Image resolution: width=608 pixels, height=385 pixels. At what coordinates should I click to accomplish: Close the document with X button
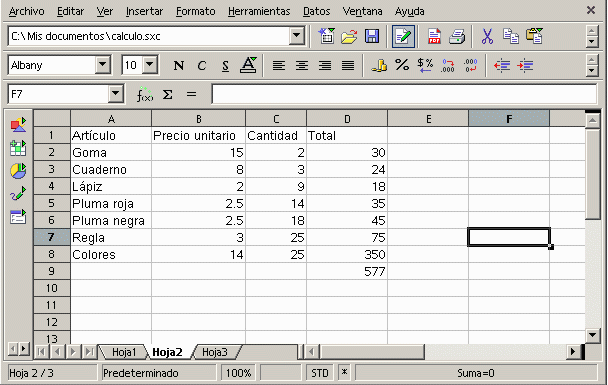[591, 10]
